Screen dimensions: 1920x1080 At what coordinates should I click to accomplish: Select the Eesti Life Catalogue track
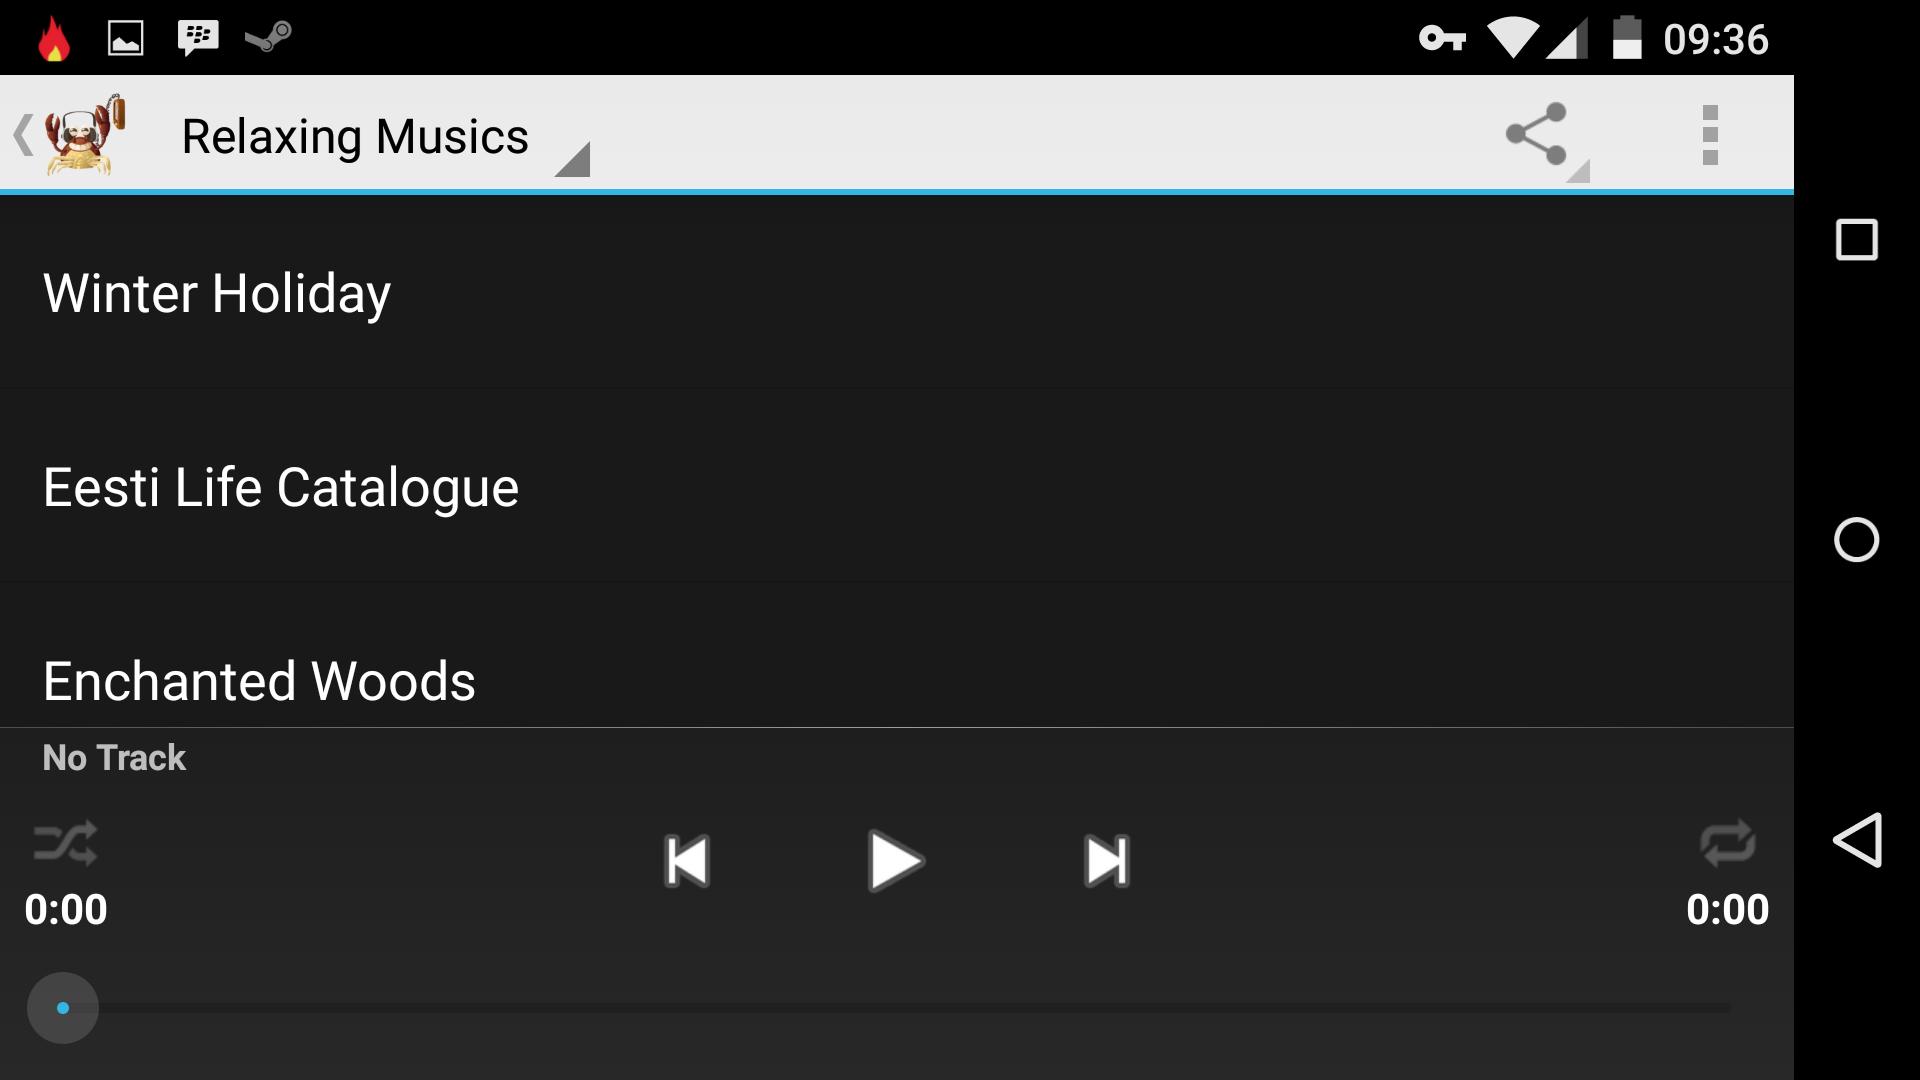click(897, 486)
